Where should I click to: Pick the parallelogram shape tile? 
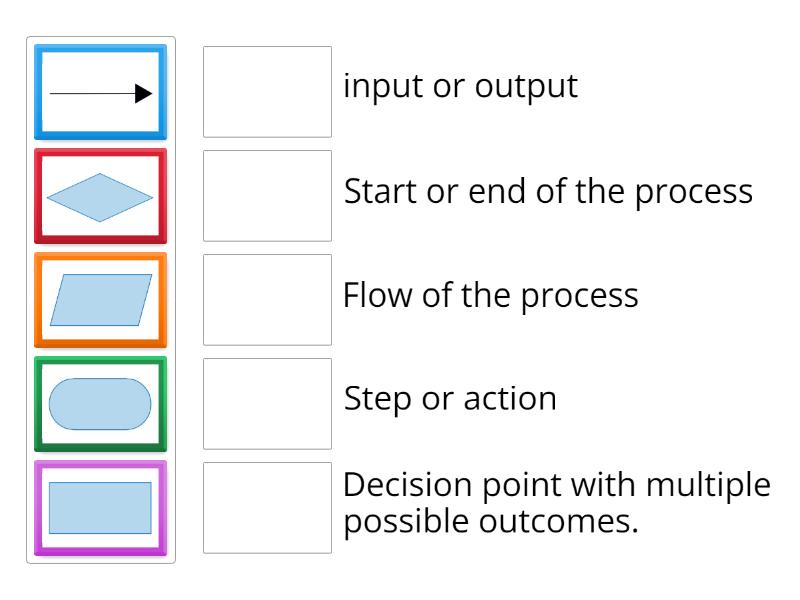tap(100, 300)
